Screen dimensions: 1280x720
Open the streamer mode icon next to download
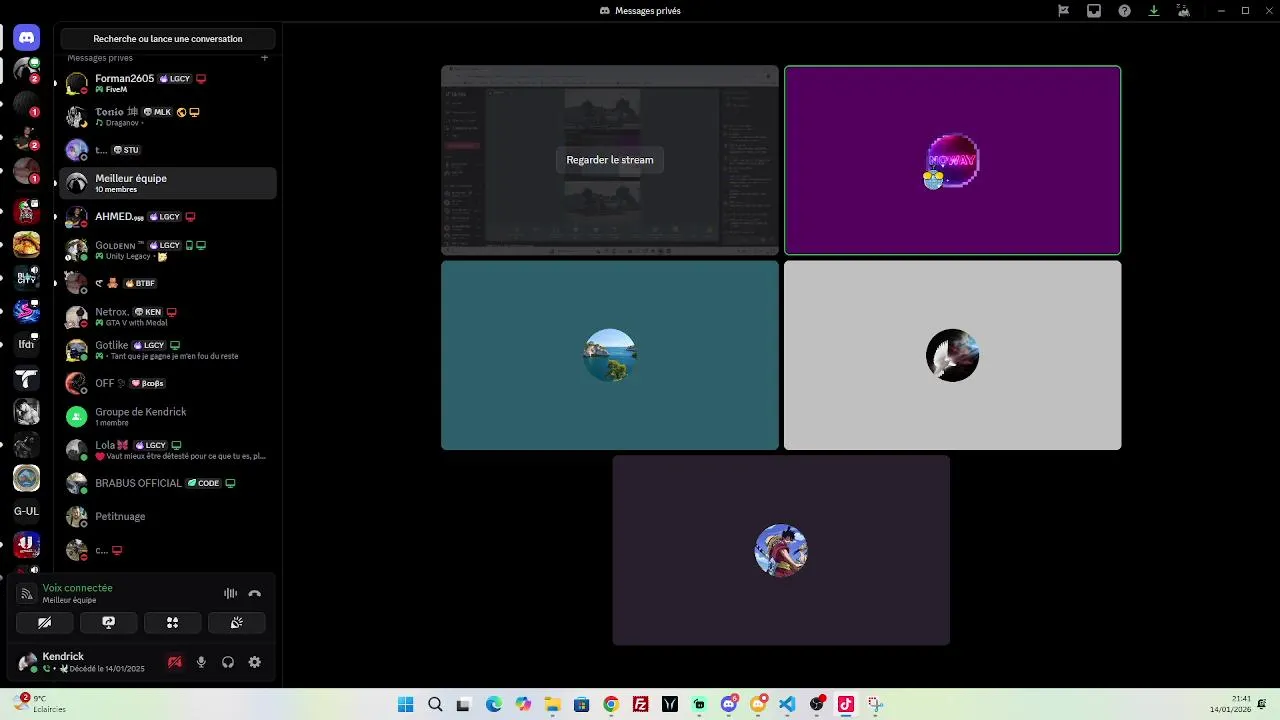click(x=1184, y=11)
